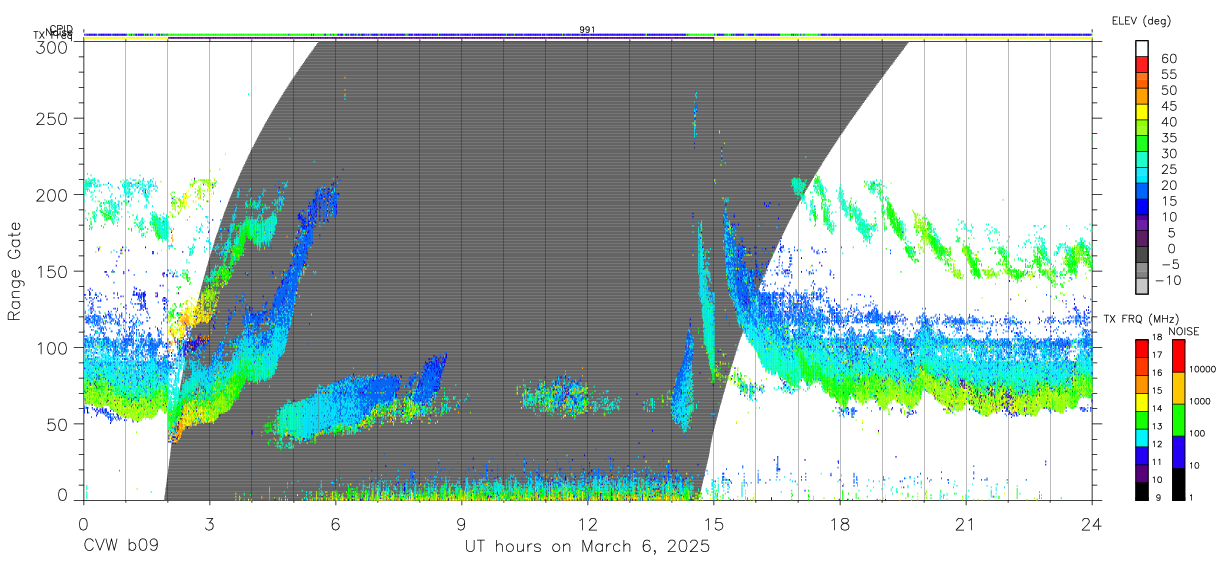
Task: Click the -5 label on ELEV colorbar
Action: pyautogui.click(x=1169, y=264)
